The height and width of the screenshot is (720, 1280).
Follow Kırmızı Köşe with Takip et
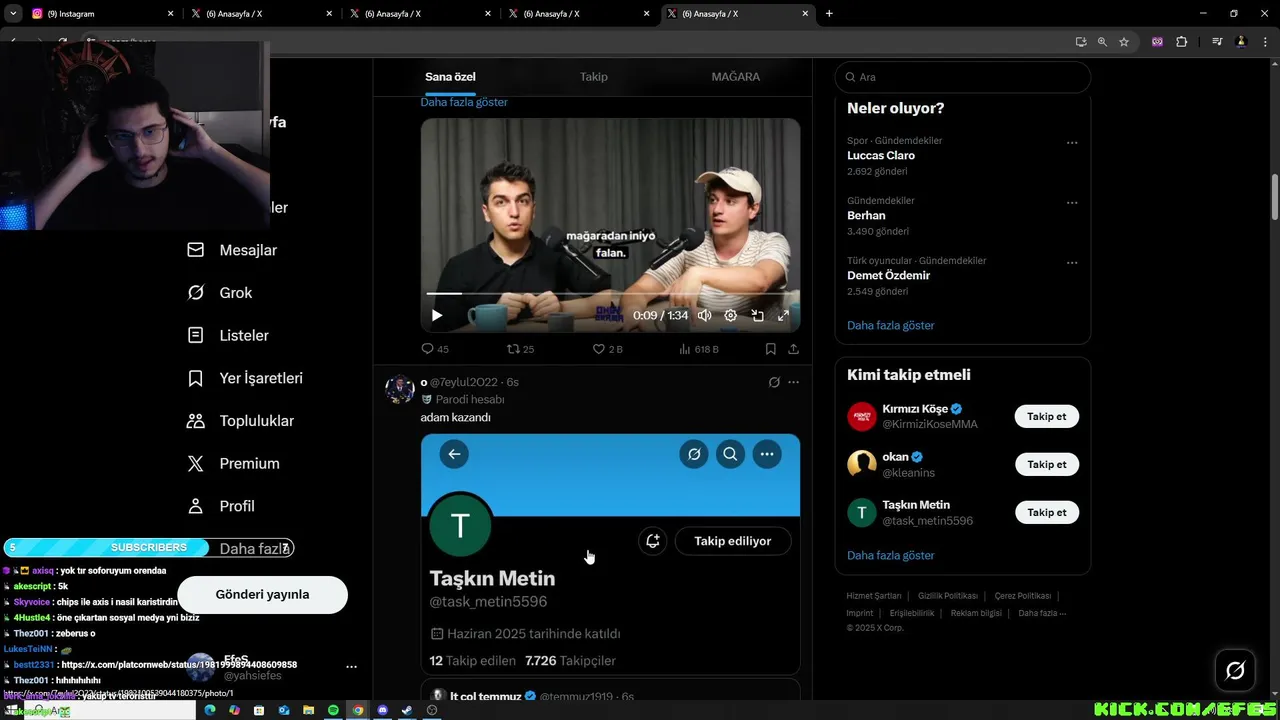1047,416
